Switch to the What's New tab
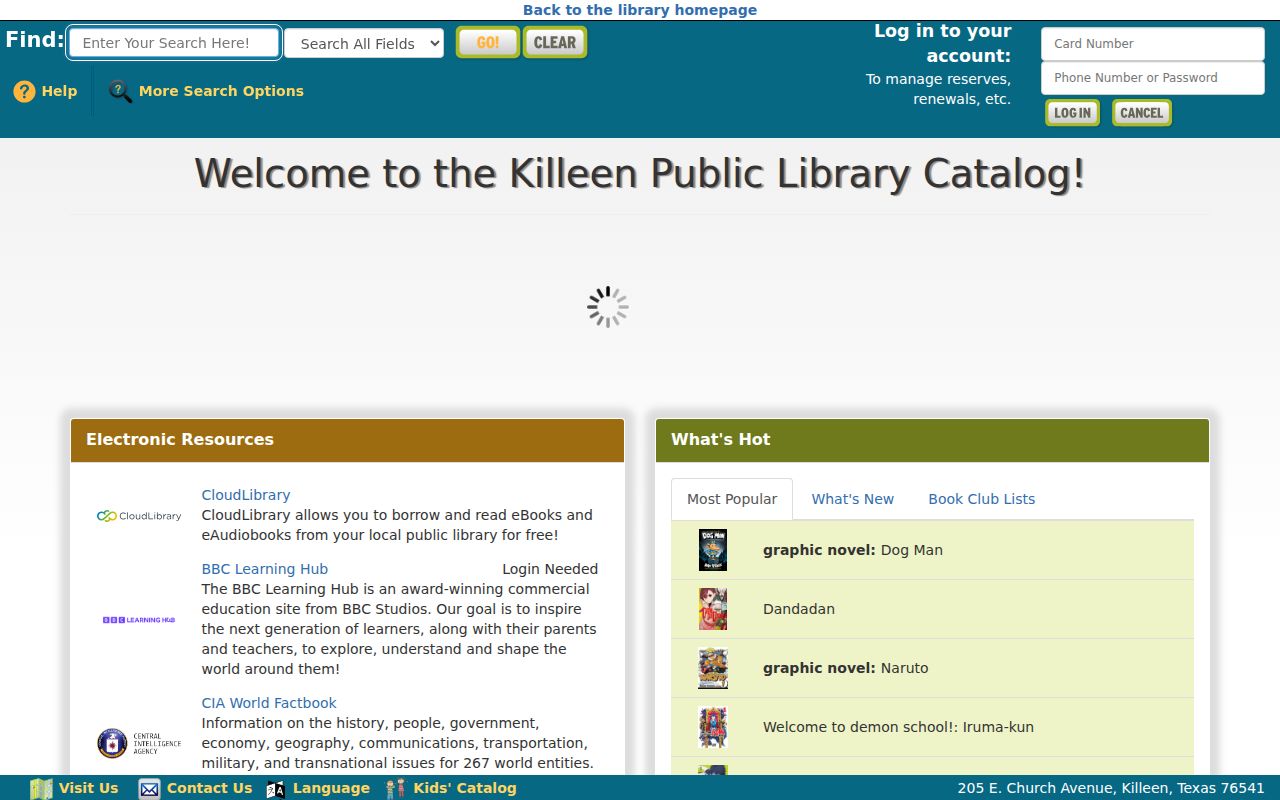Viewport: 1280px width, 800px height. tap(853, 499)
